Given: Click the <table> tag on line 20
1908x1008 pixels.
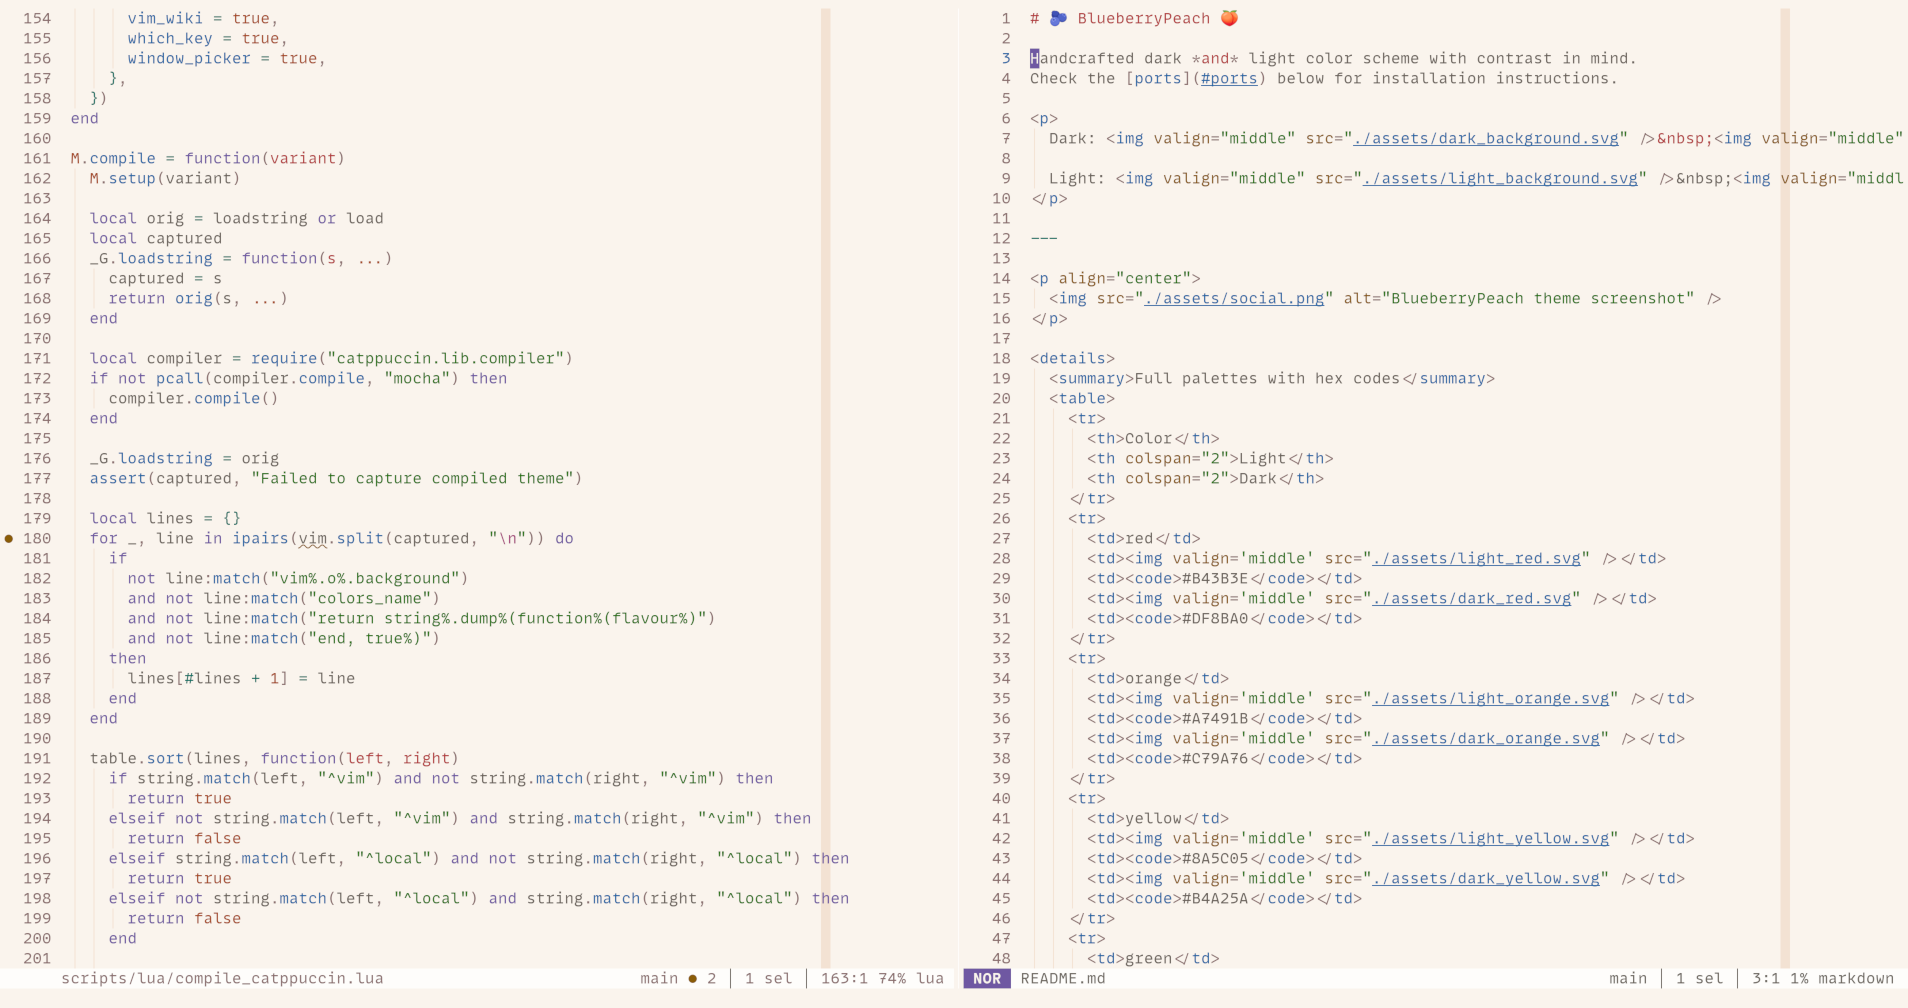Looking at the screenshot, I should [1082, 398].
